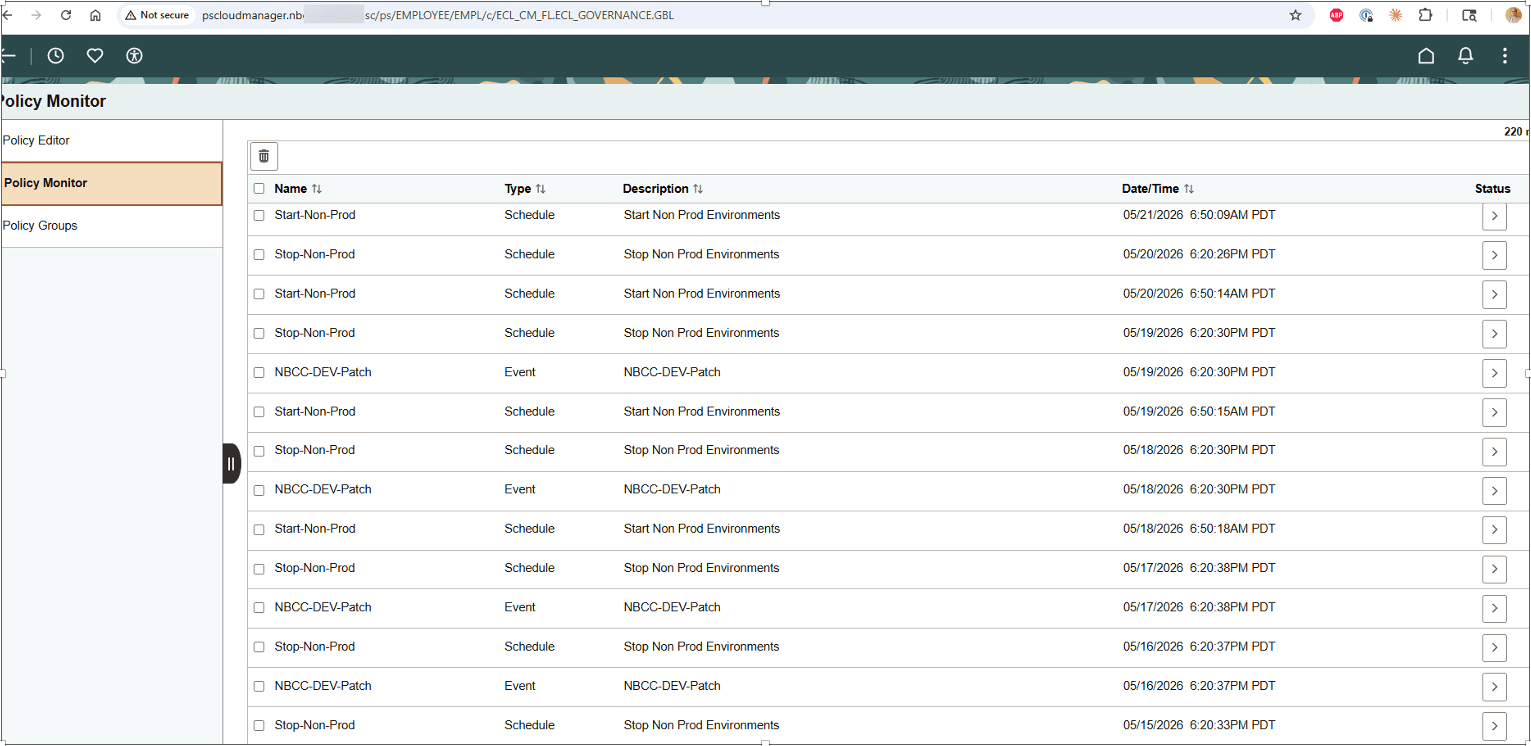Open the ABP extension icon
1531x746 pixels.
pos(1337,15)
